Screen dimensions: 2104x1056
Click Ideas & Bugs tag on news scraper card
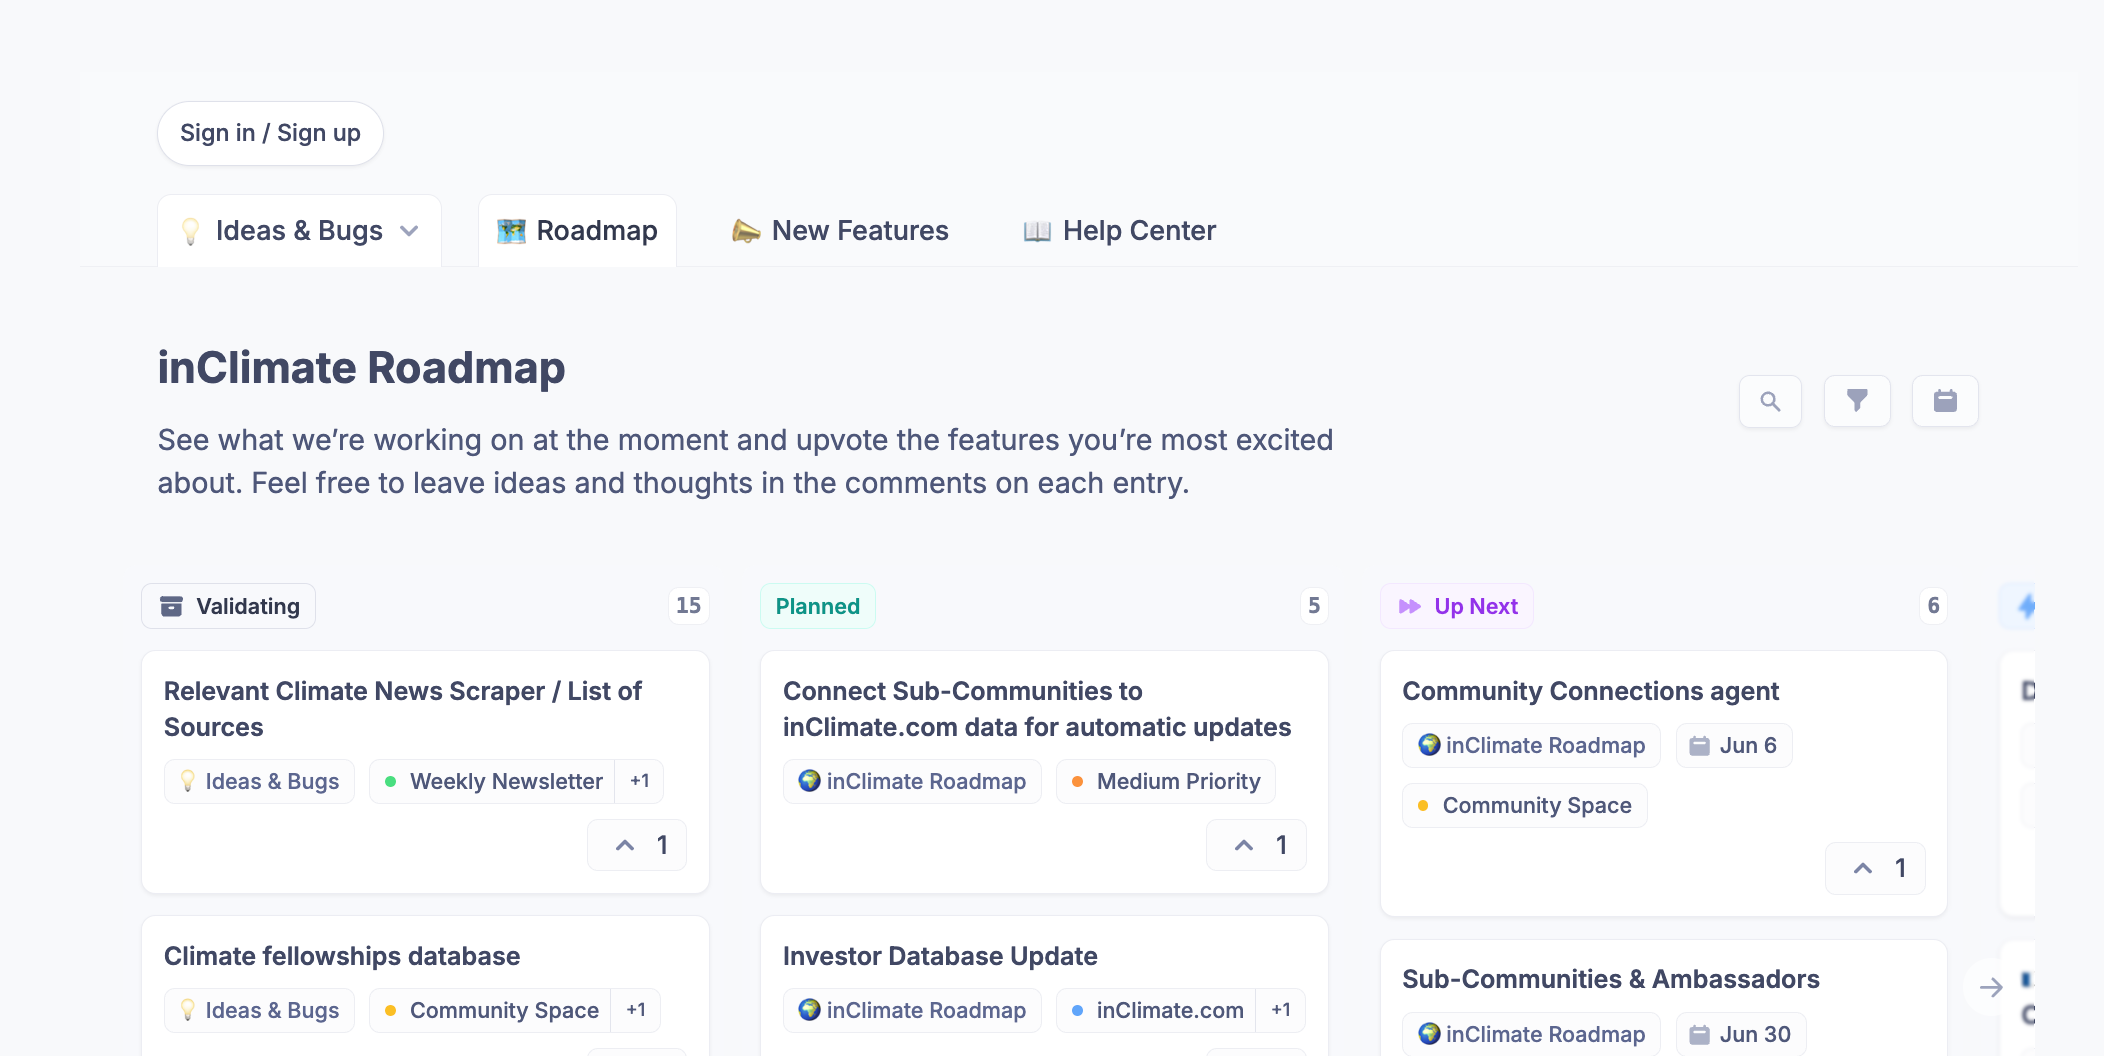[x=259, y=781]
